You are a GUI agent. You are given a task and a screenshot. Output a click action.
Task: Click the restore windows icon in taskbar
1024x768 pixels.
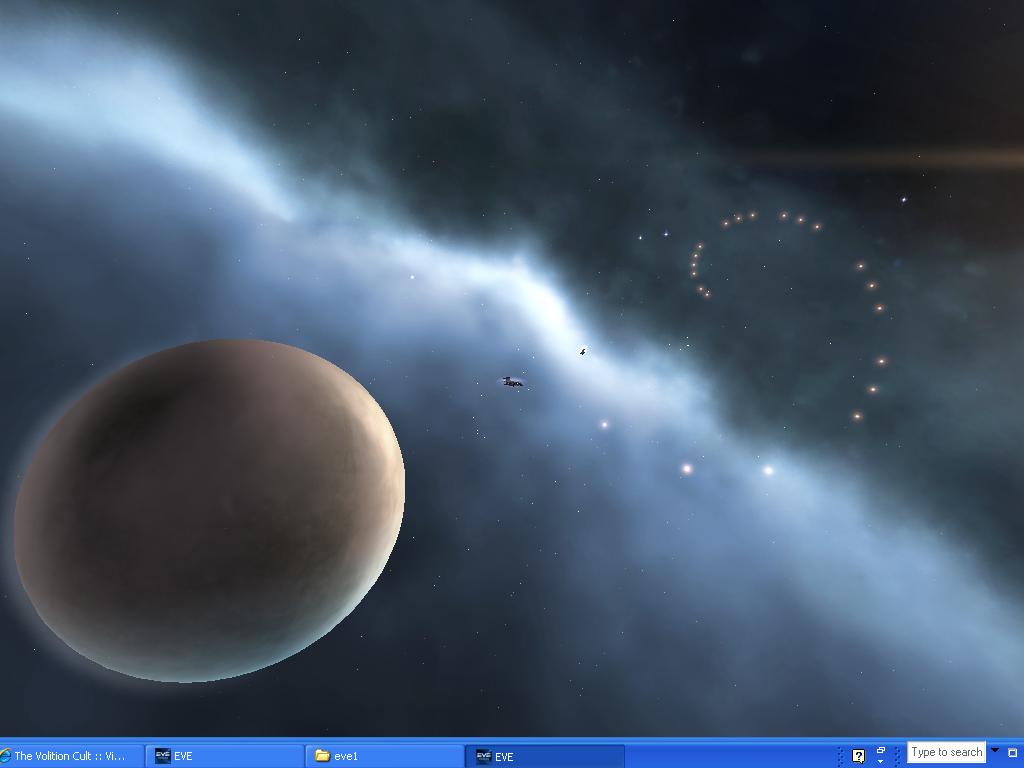point(880,752)
